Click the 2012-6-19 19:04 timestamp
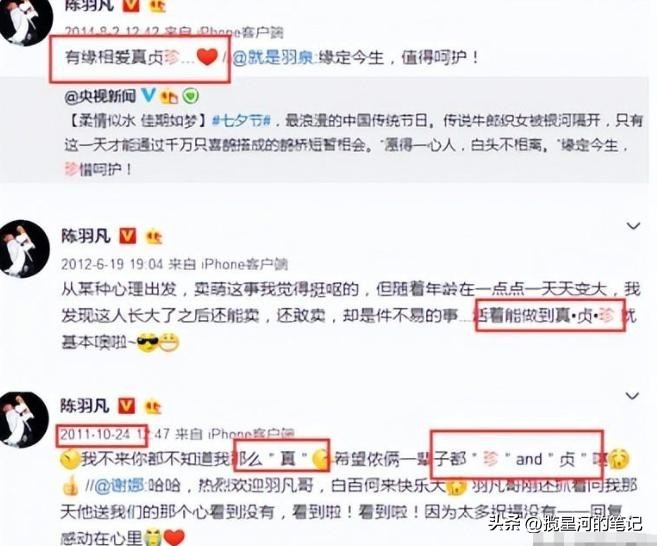Screen dimensions: 657x546 coord(112,264)
